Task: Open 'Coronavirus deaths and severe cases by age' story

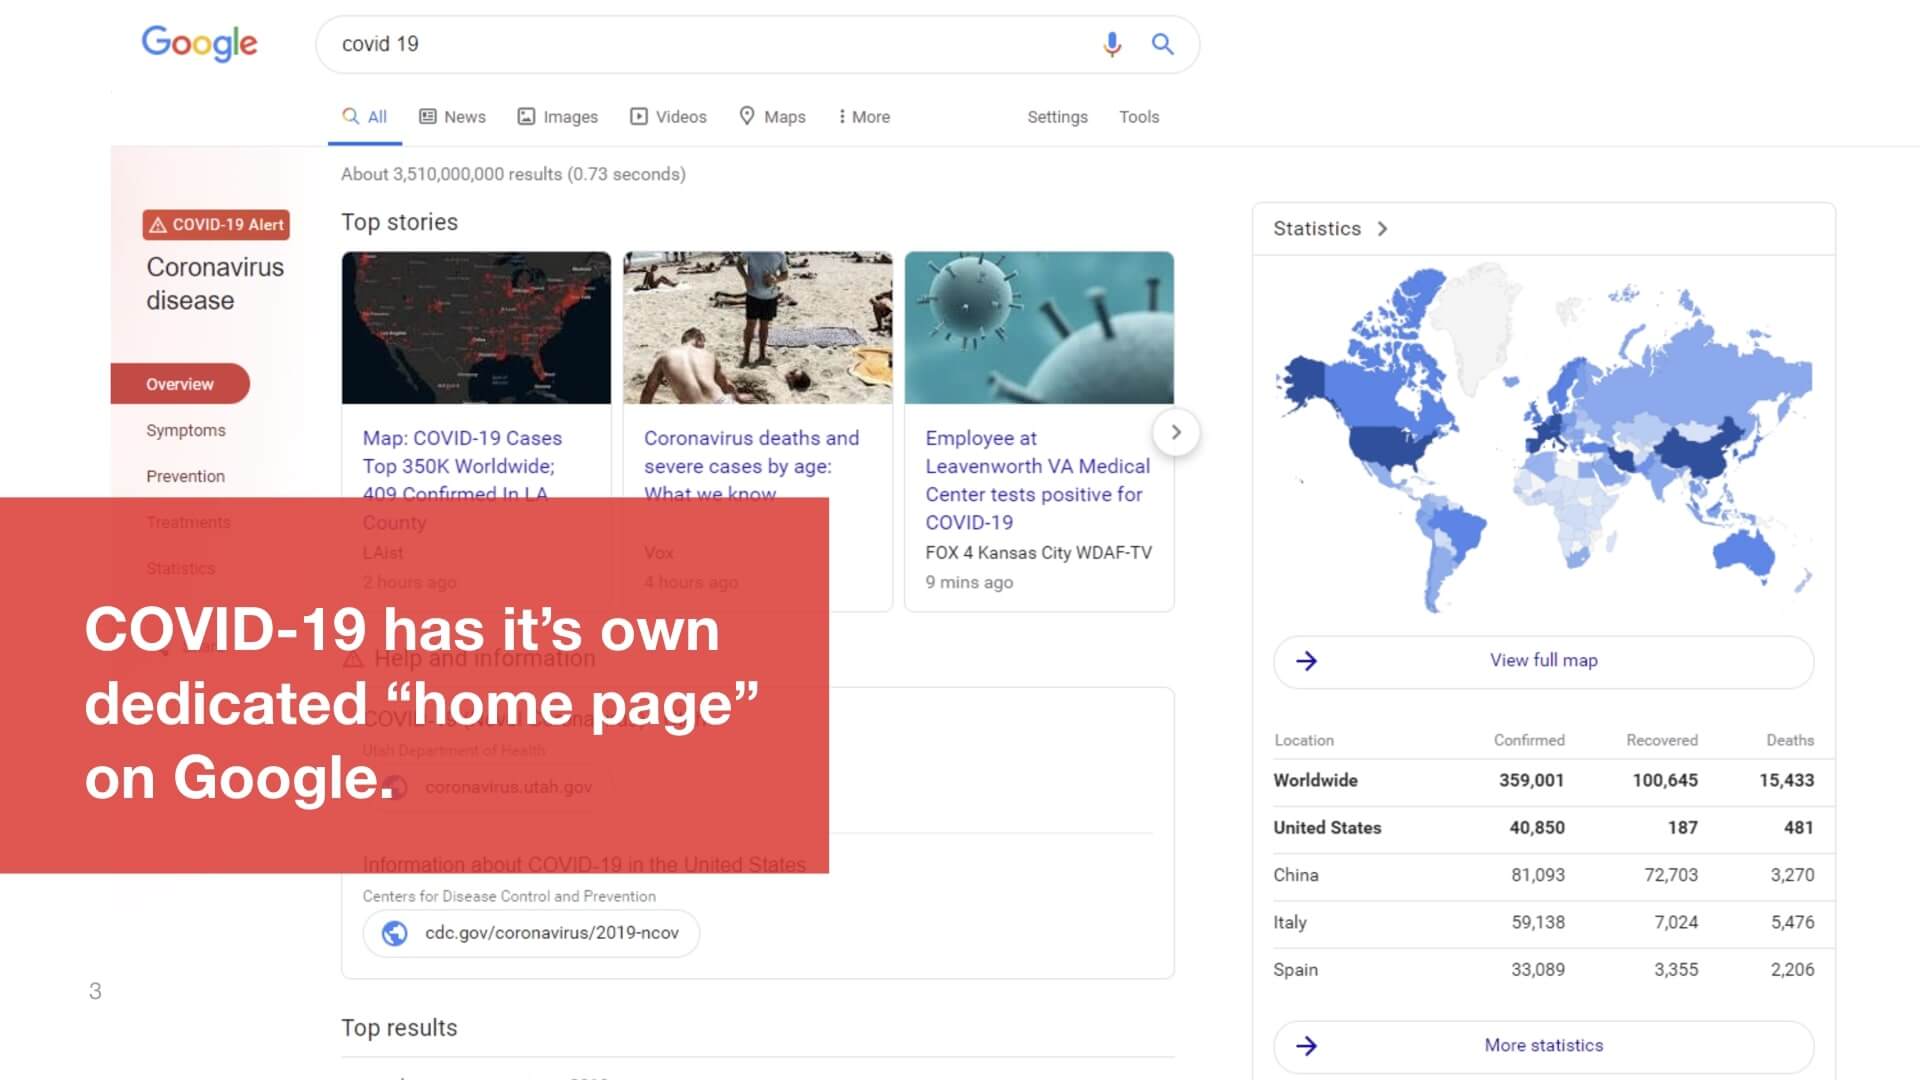Action: coord(751,465)
